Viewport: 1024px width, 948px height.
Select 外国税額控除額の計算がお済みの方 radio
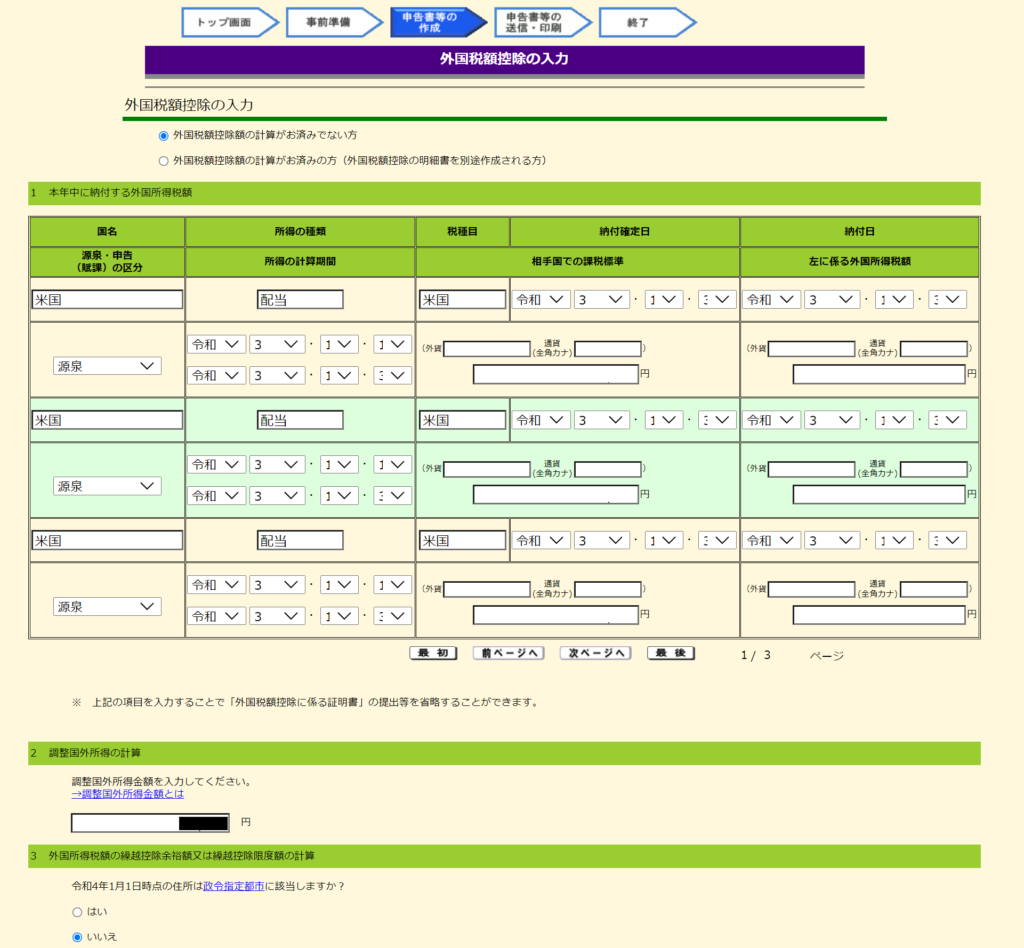[x=163, y=161]
